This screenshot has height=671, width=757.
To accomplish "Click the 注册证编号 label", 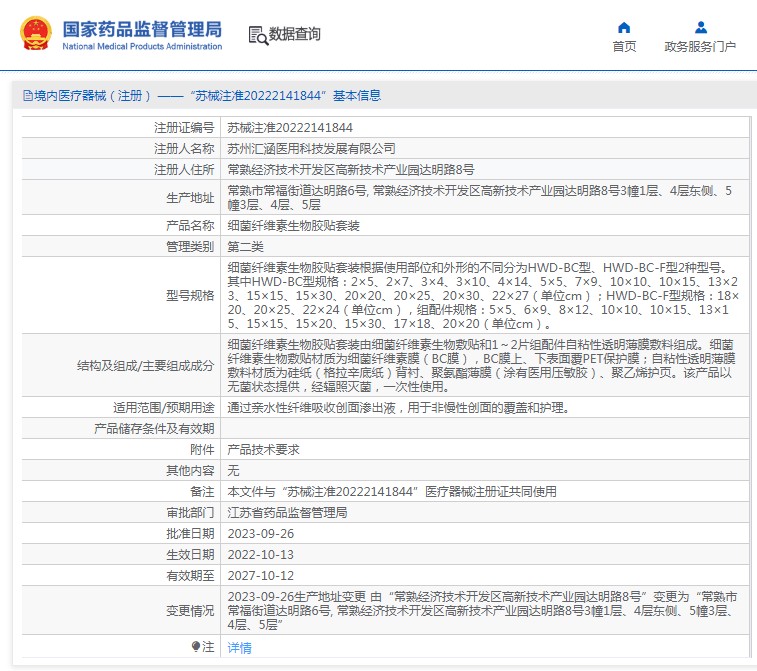I will (x=184, y=127).
